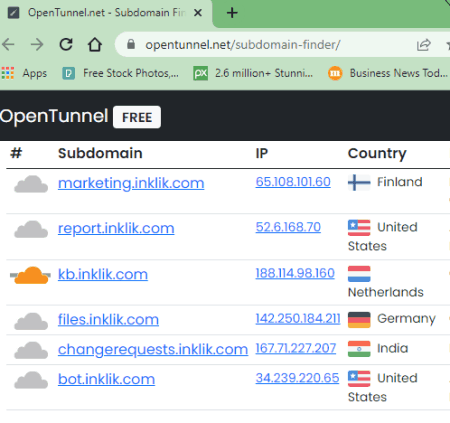Select the OpenTunnel.net Subdomain Finder tab
This screenshot has height=423, width=450.
coord(106,13)
